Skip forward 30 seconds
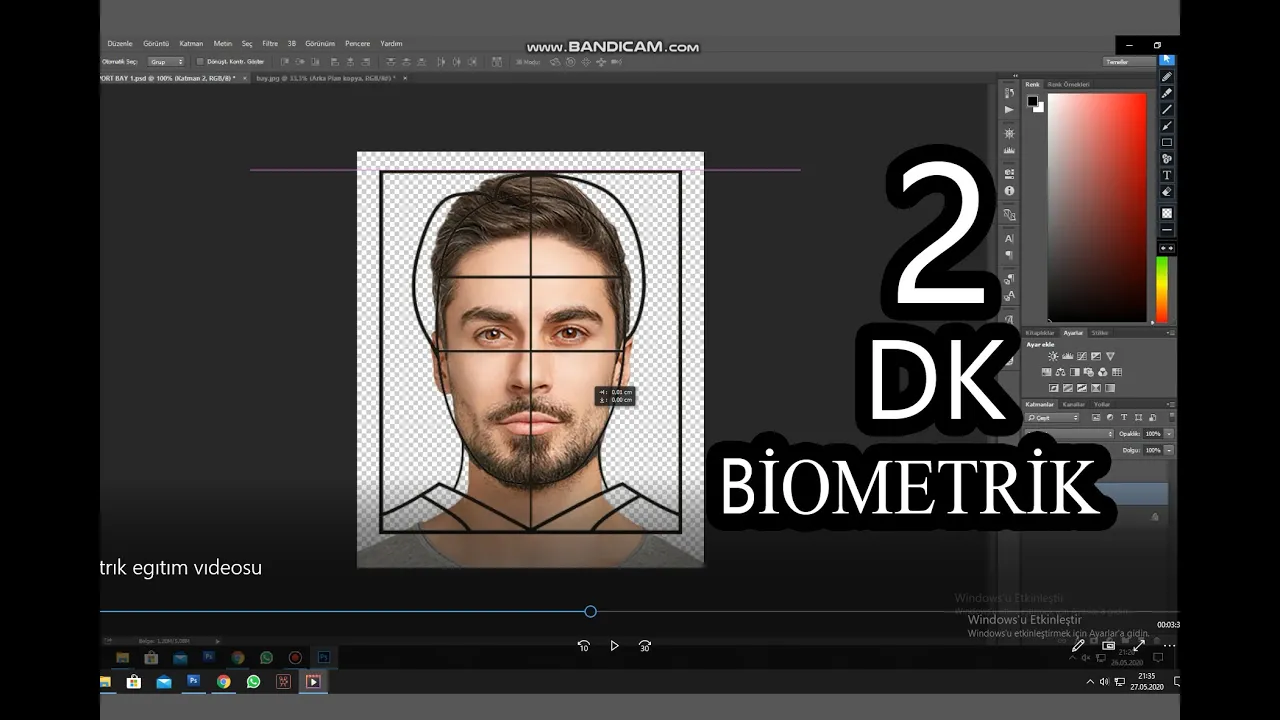 tap(645, 646)
